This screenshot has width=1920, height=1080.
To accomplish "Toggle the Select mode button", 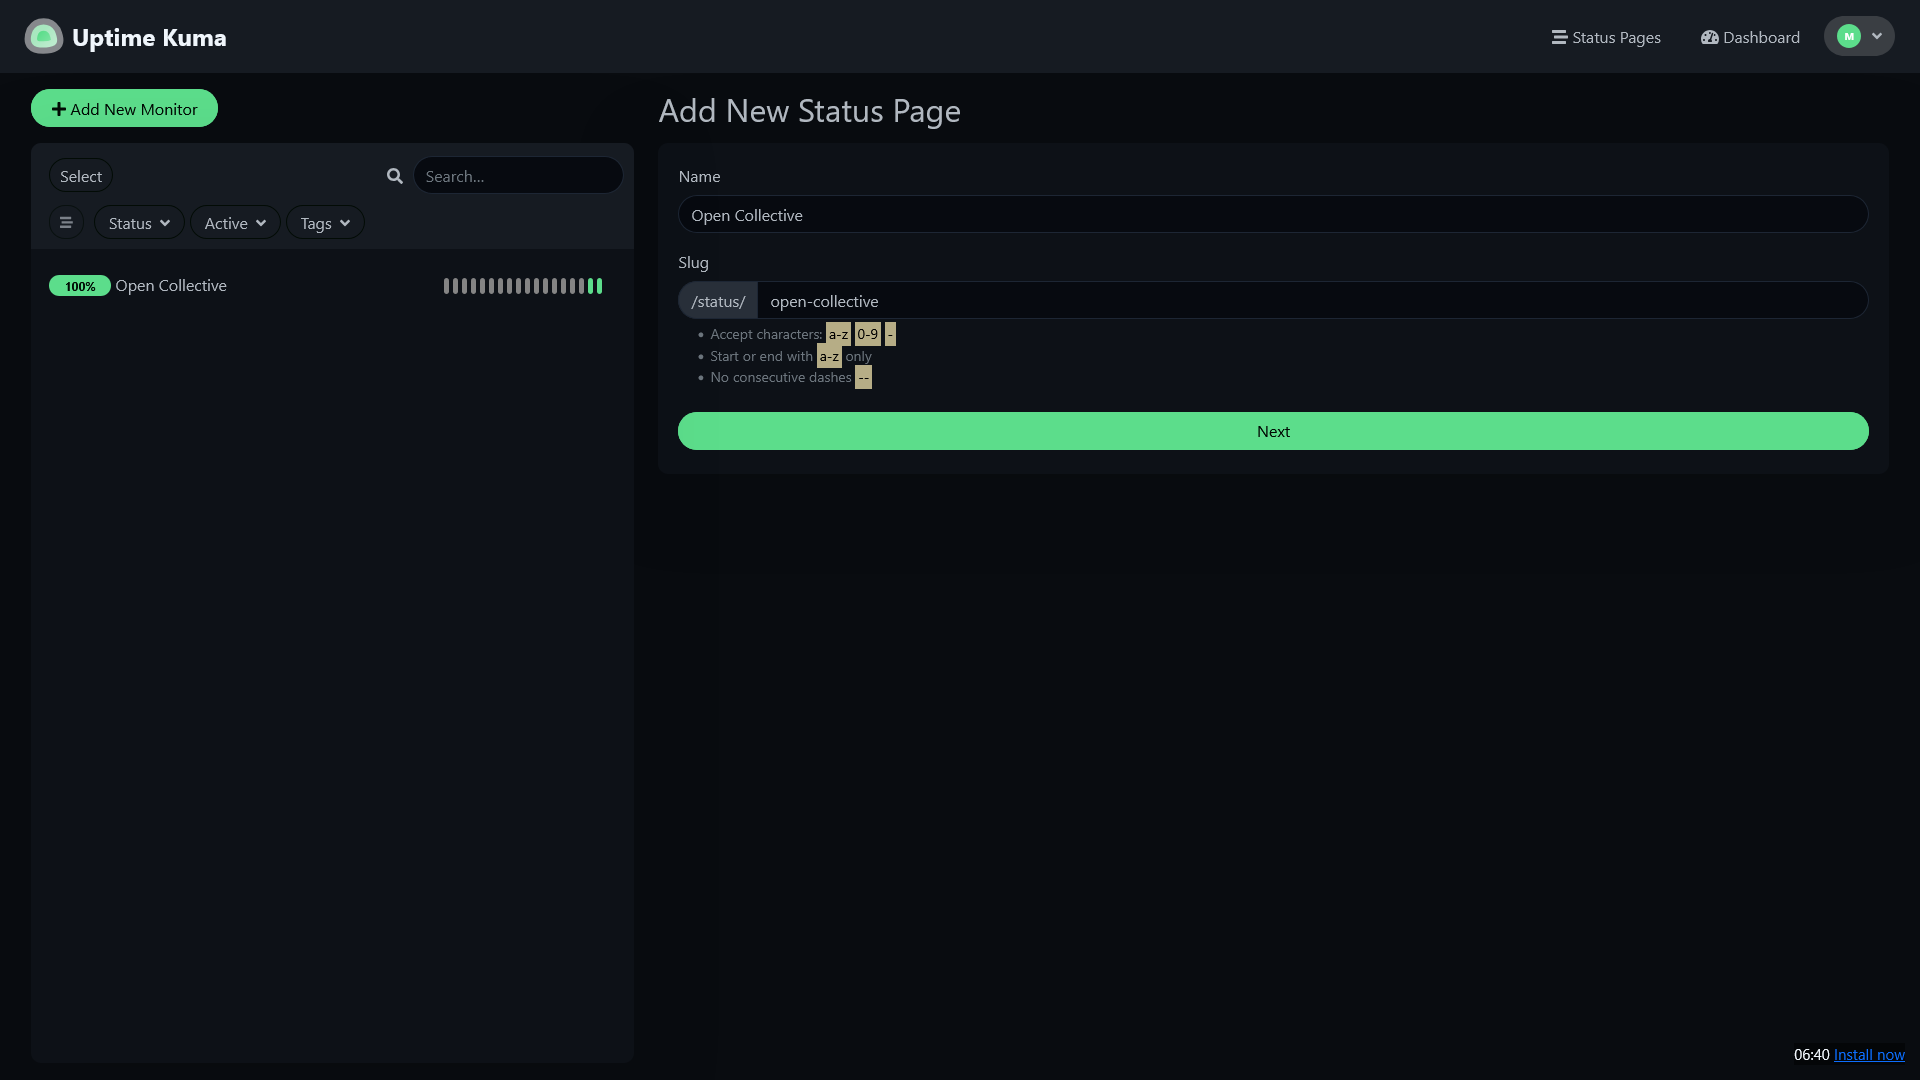I will coord(81,176).
